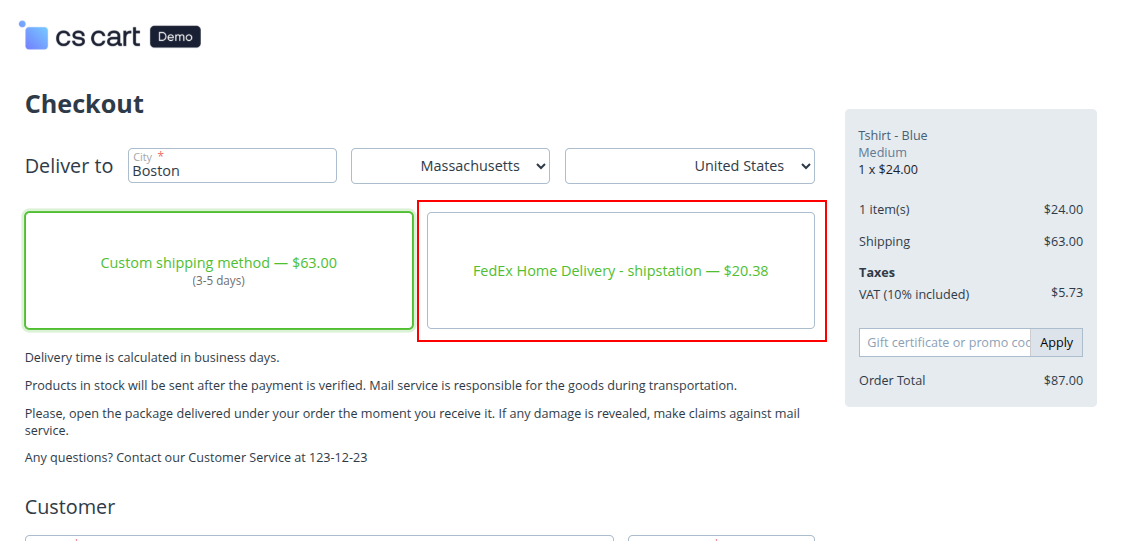Click the Checkout page heading
The width and height of the screenshot is (1147, 541).
click(84, 104)
